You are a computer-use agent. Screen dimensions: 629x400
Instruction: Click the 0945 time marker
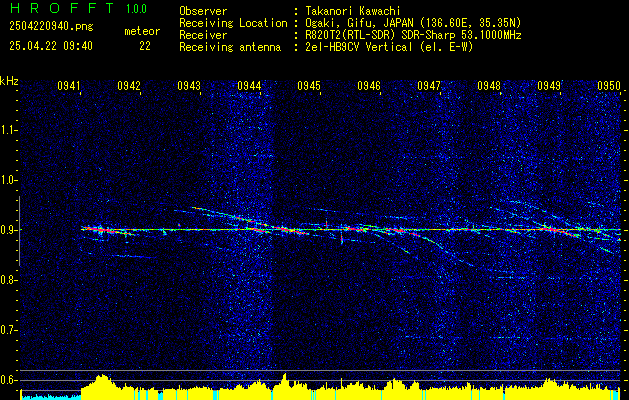pos(309,85)
